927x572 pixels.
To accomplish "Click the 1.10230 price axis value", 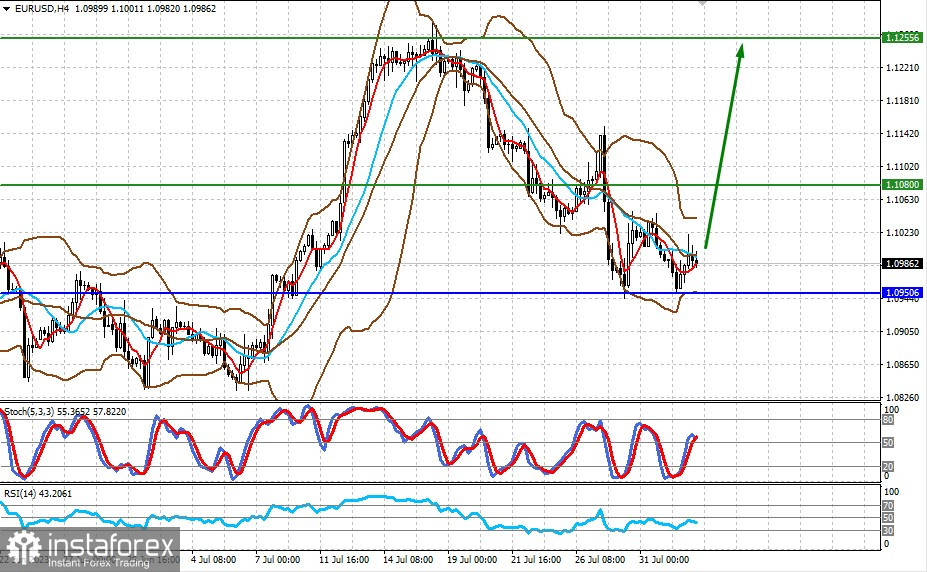I will pyautogui.click(x=903, y=233).
